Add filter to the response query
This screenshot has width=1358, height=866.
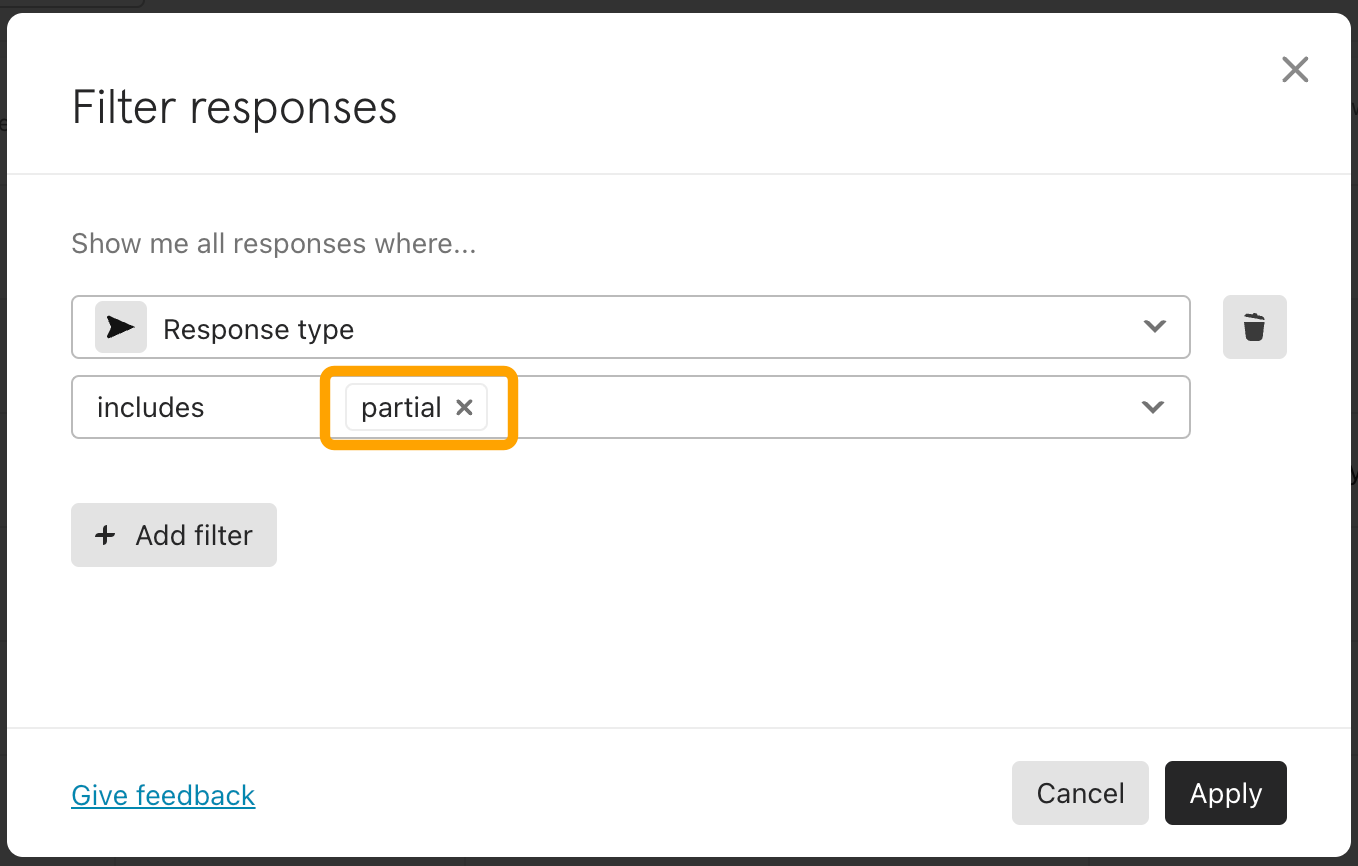point(174,535)
